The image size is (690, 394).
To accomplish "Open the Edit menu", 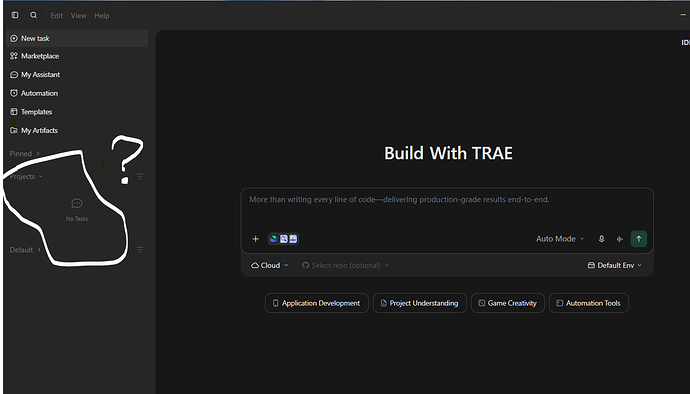I will click(x=56, y=15).
